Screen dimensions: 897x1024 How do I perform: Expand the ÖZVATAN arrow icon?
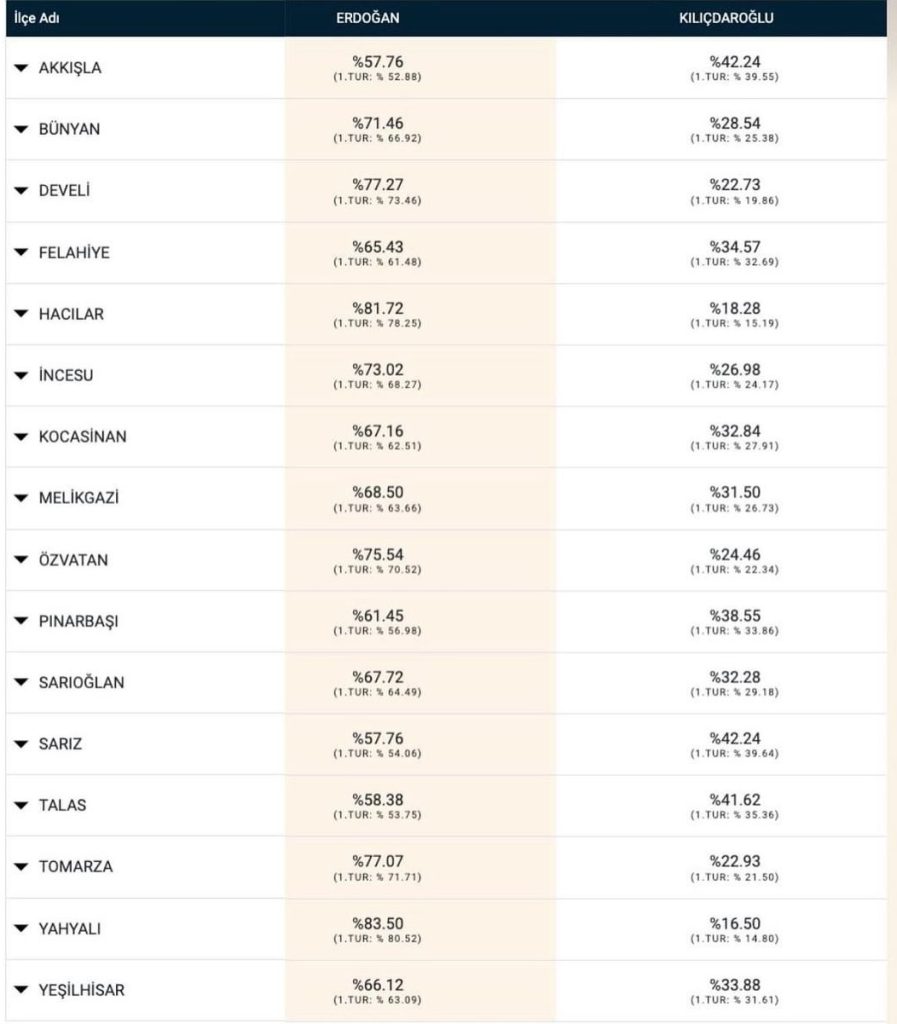[21, 560]
